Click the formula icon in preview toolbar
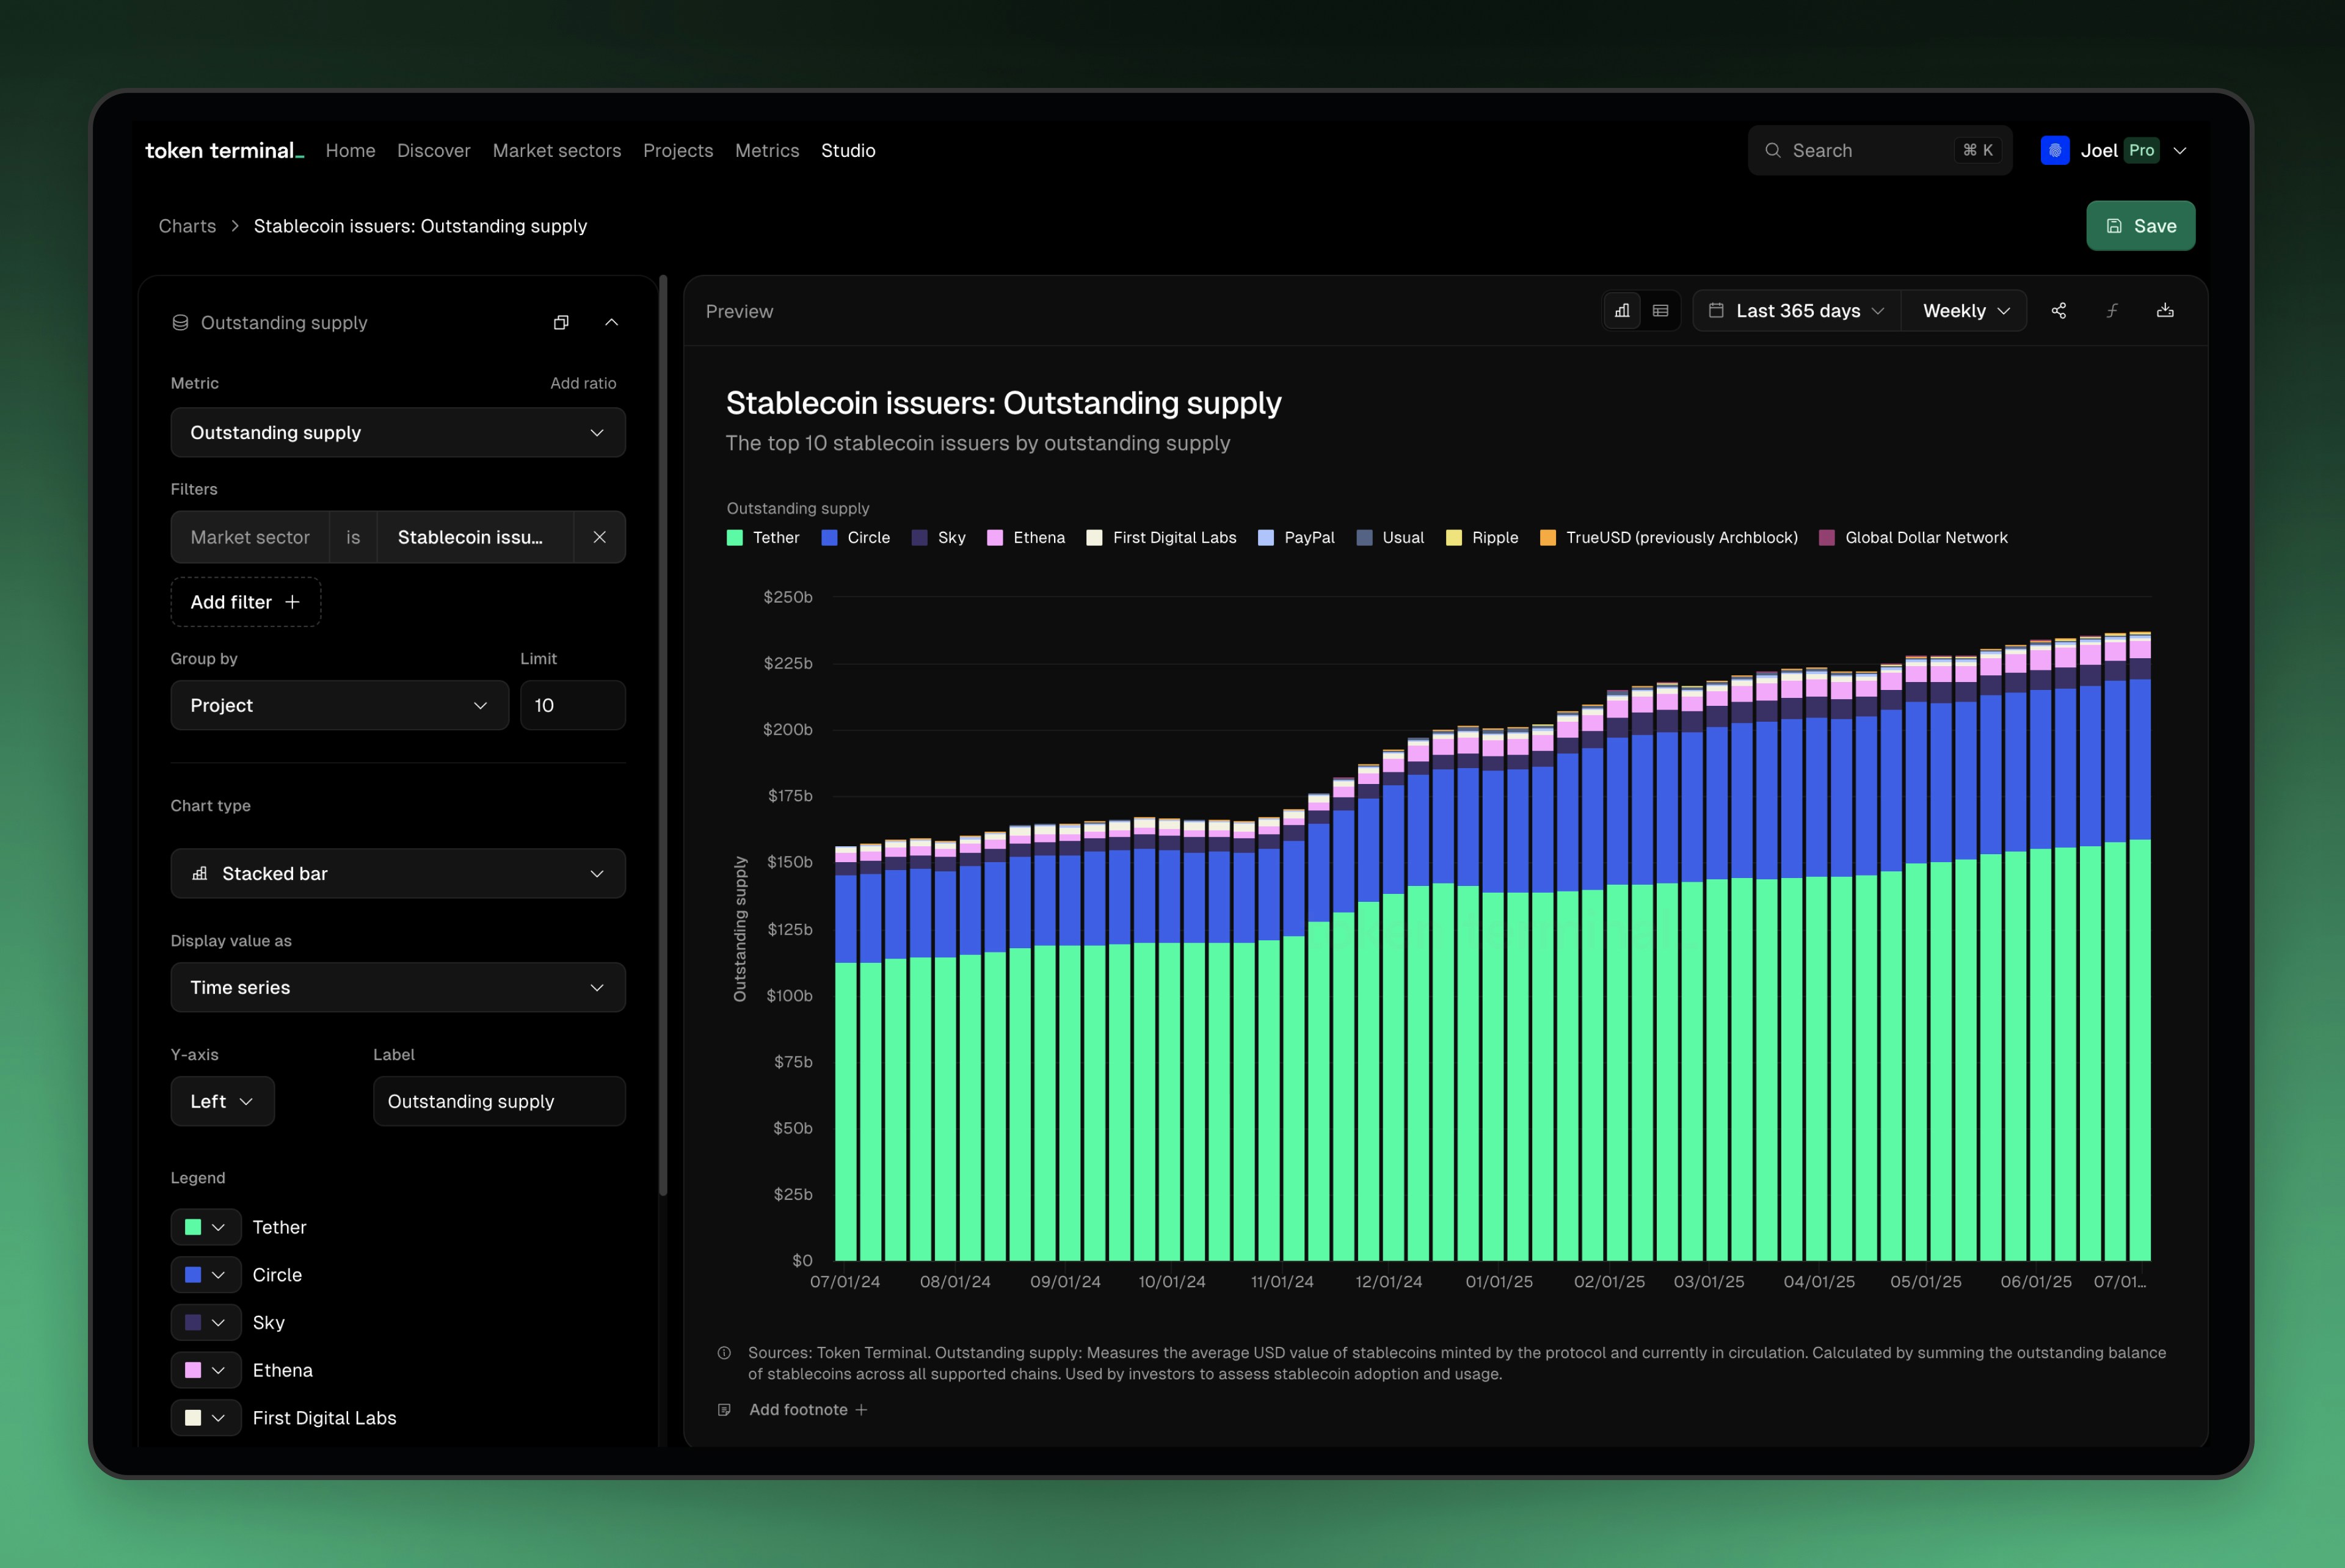 click(x=2112, y=311)
